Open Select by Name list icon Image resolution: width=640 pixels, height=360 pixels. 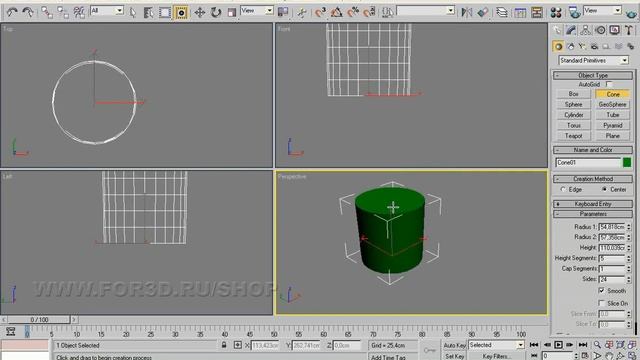(149, 12)
